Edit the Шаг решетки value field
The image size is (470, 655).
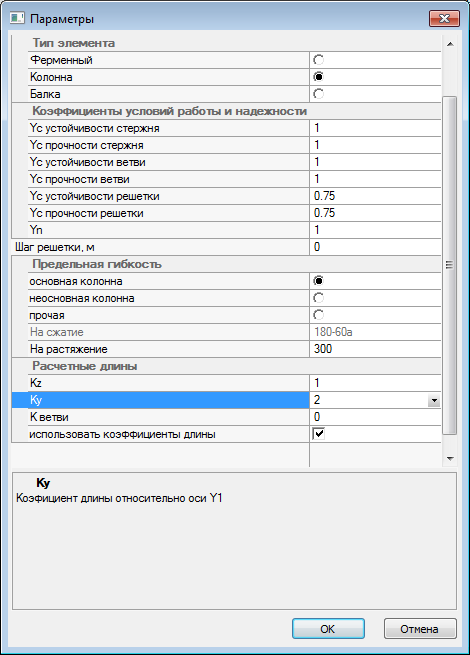(x=375, y=247)
